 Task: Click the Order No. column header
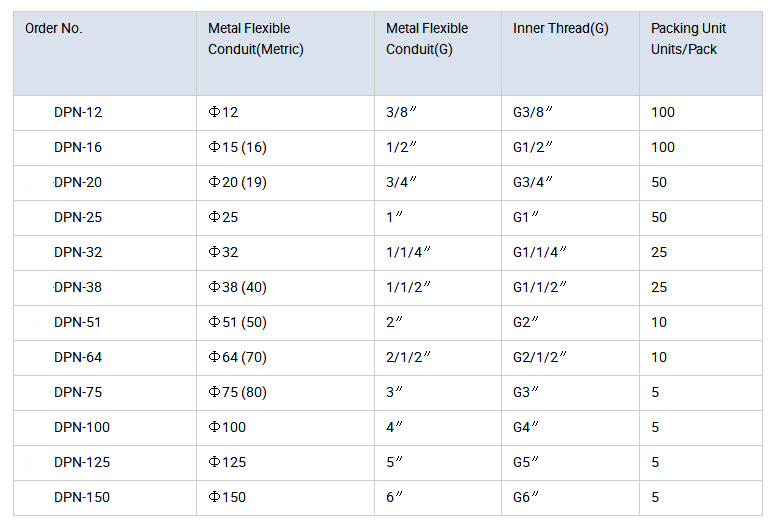click(54, 28)
